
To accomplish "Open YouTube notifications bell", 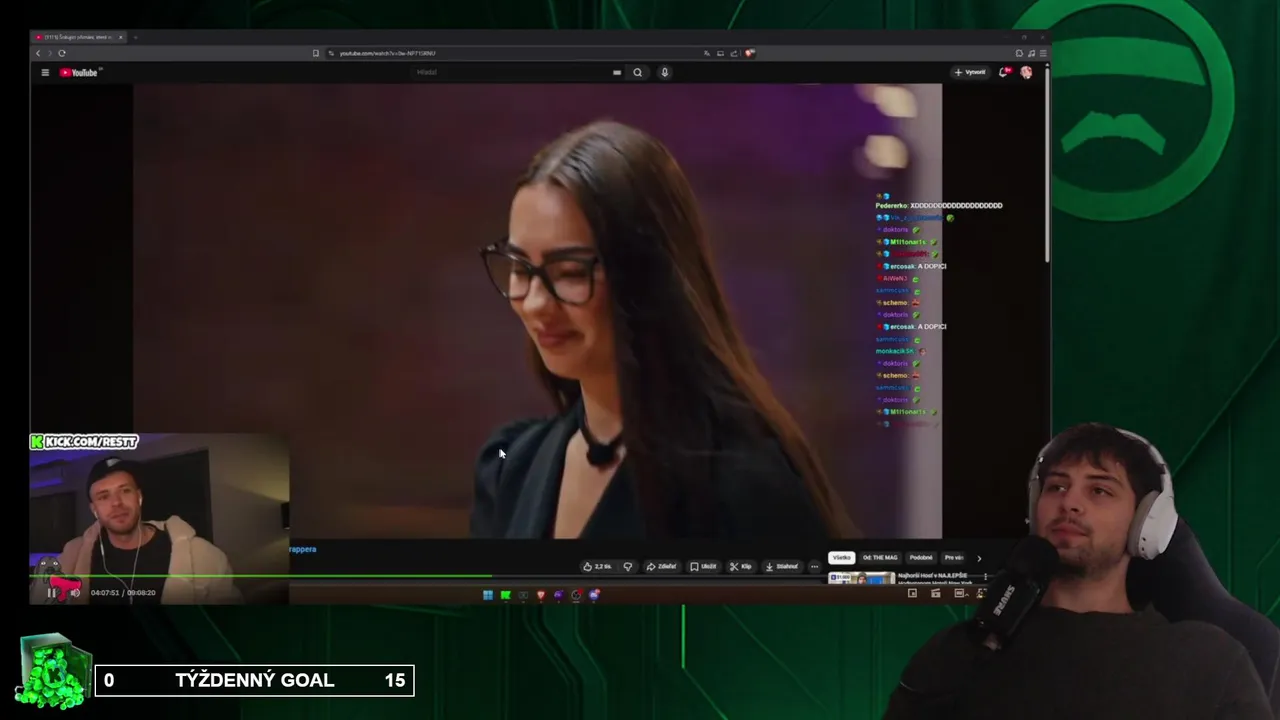I will (1004, 72).
